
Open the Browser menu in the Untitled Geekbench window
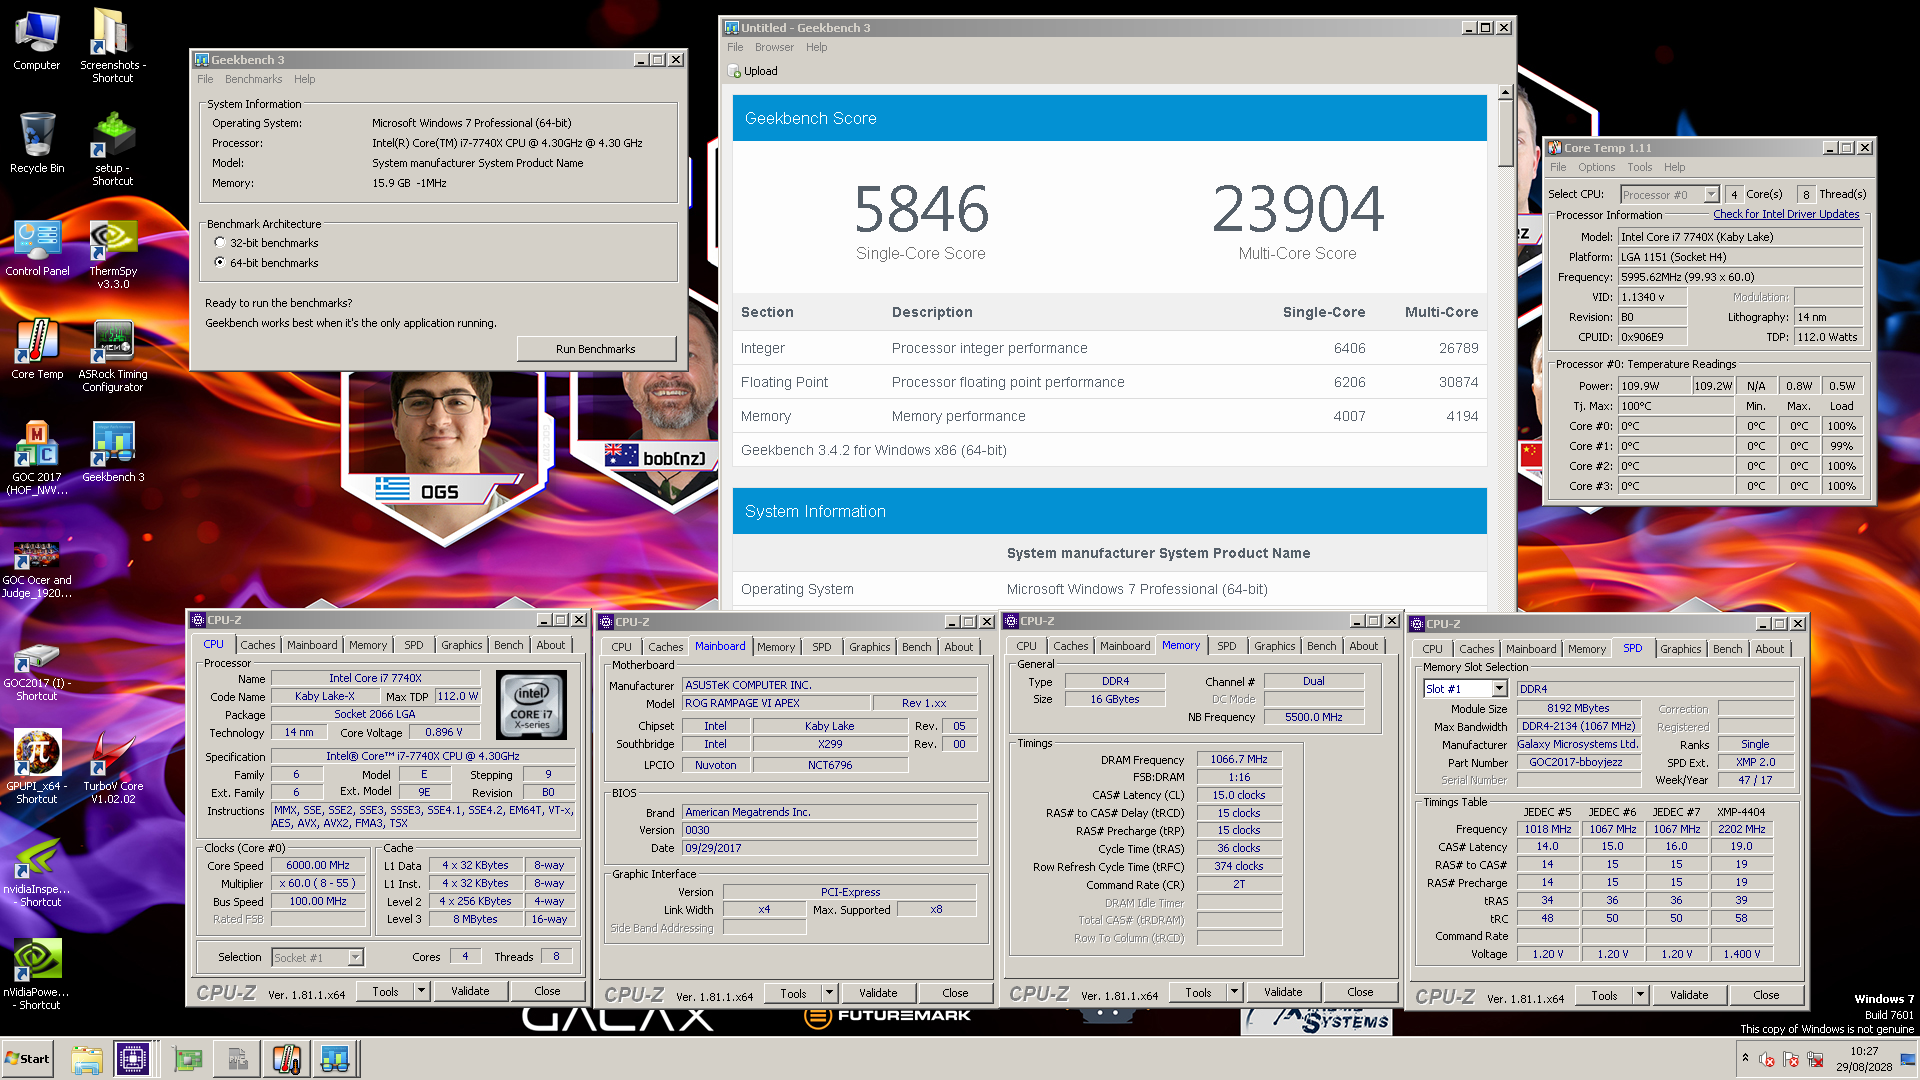774,47
